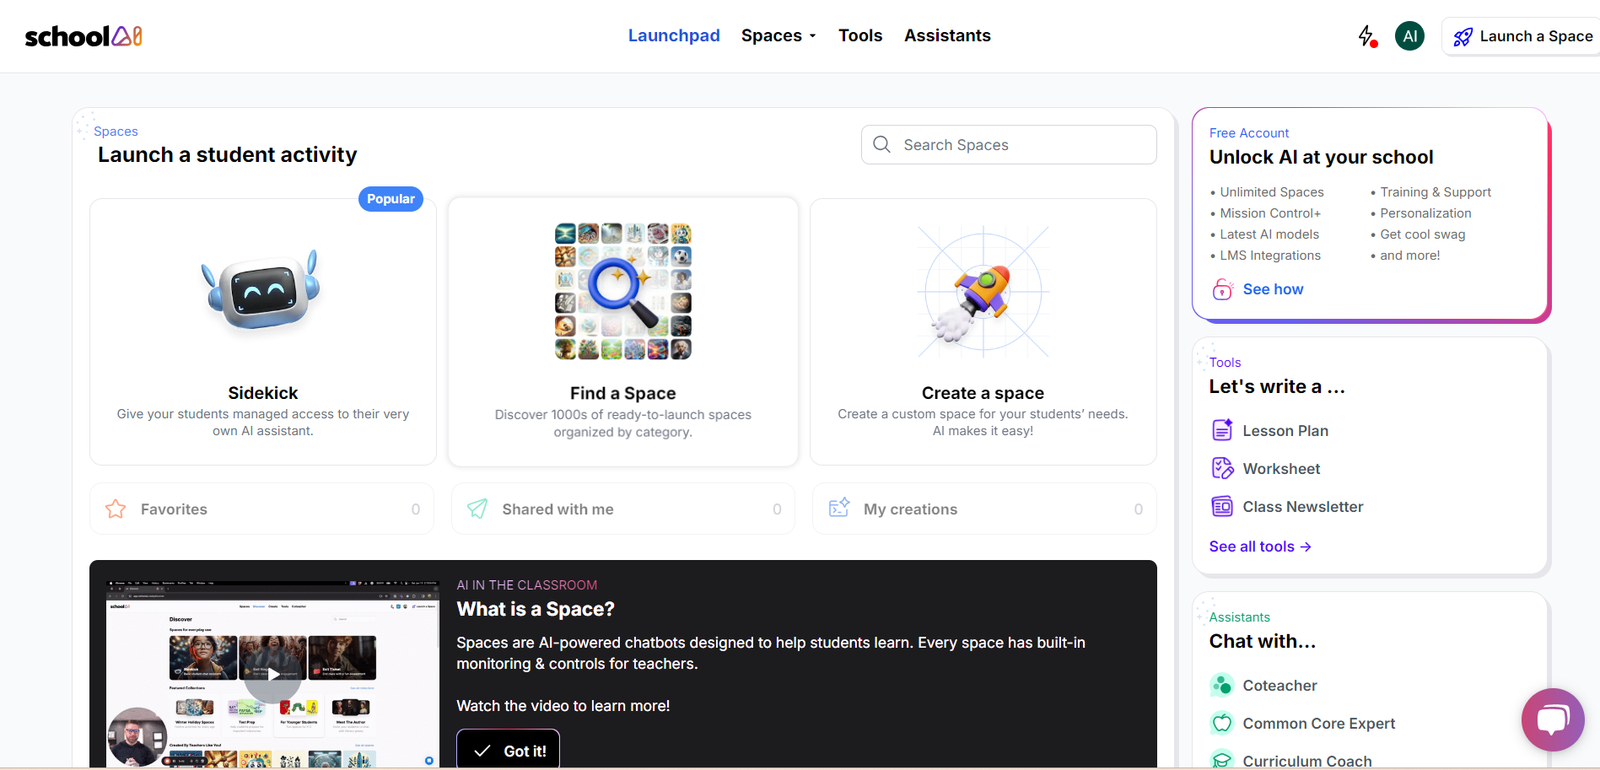Image resolution: width=1600 pixels, height=770 pixels.
Task: Go to the Launchpad tab
Action: 674,36
